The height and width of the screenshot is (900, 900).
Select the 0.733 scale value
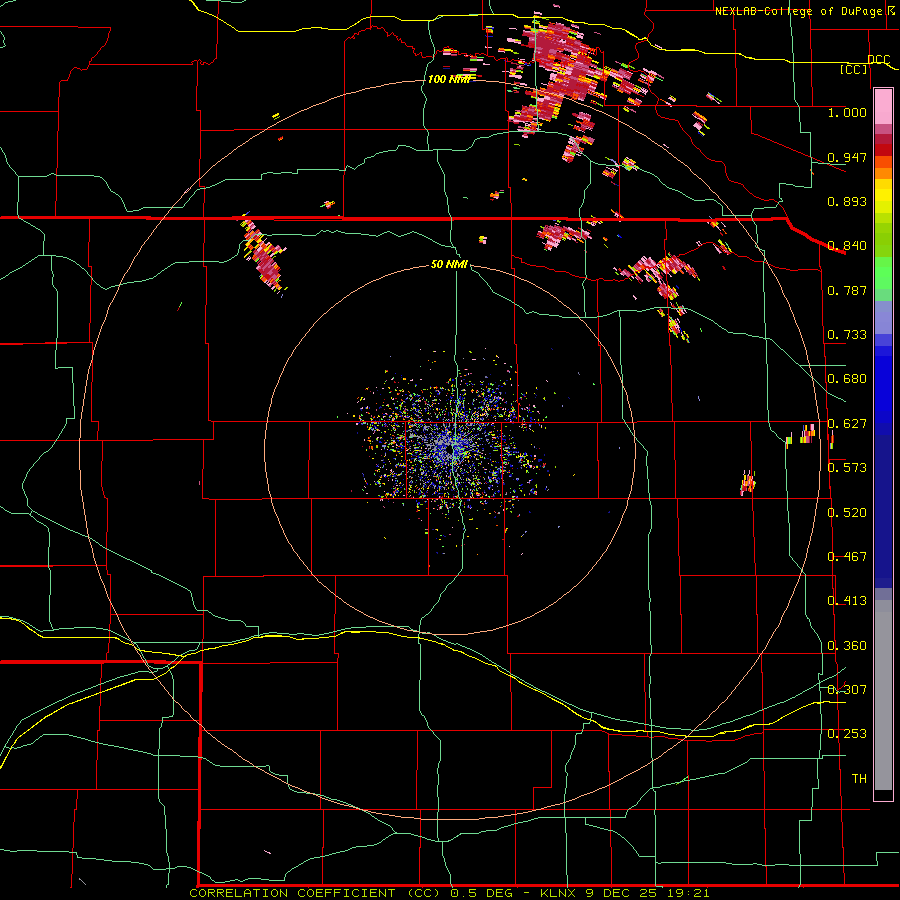(847, 335)
